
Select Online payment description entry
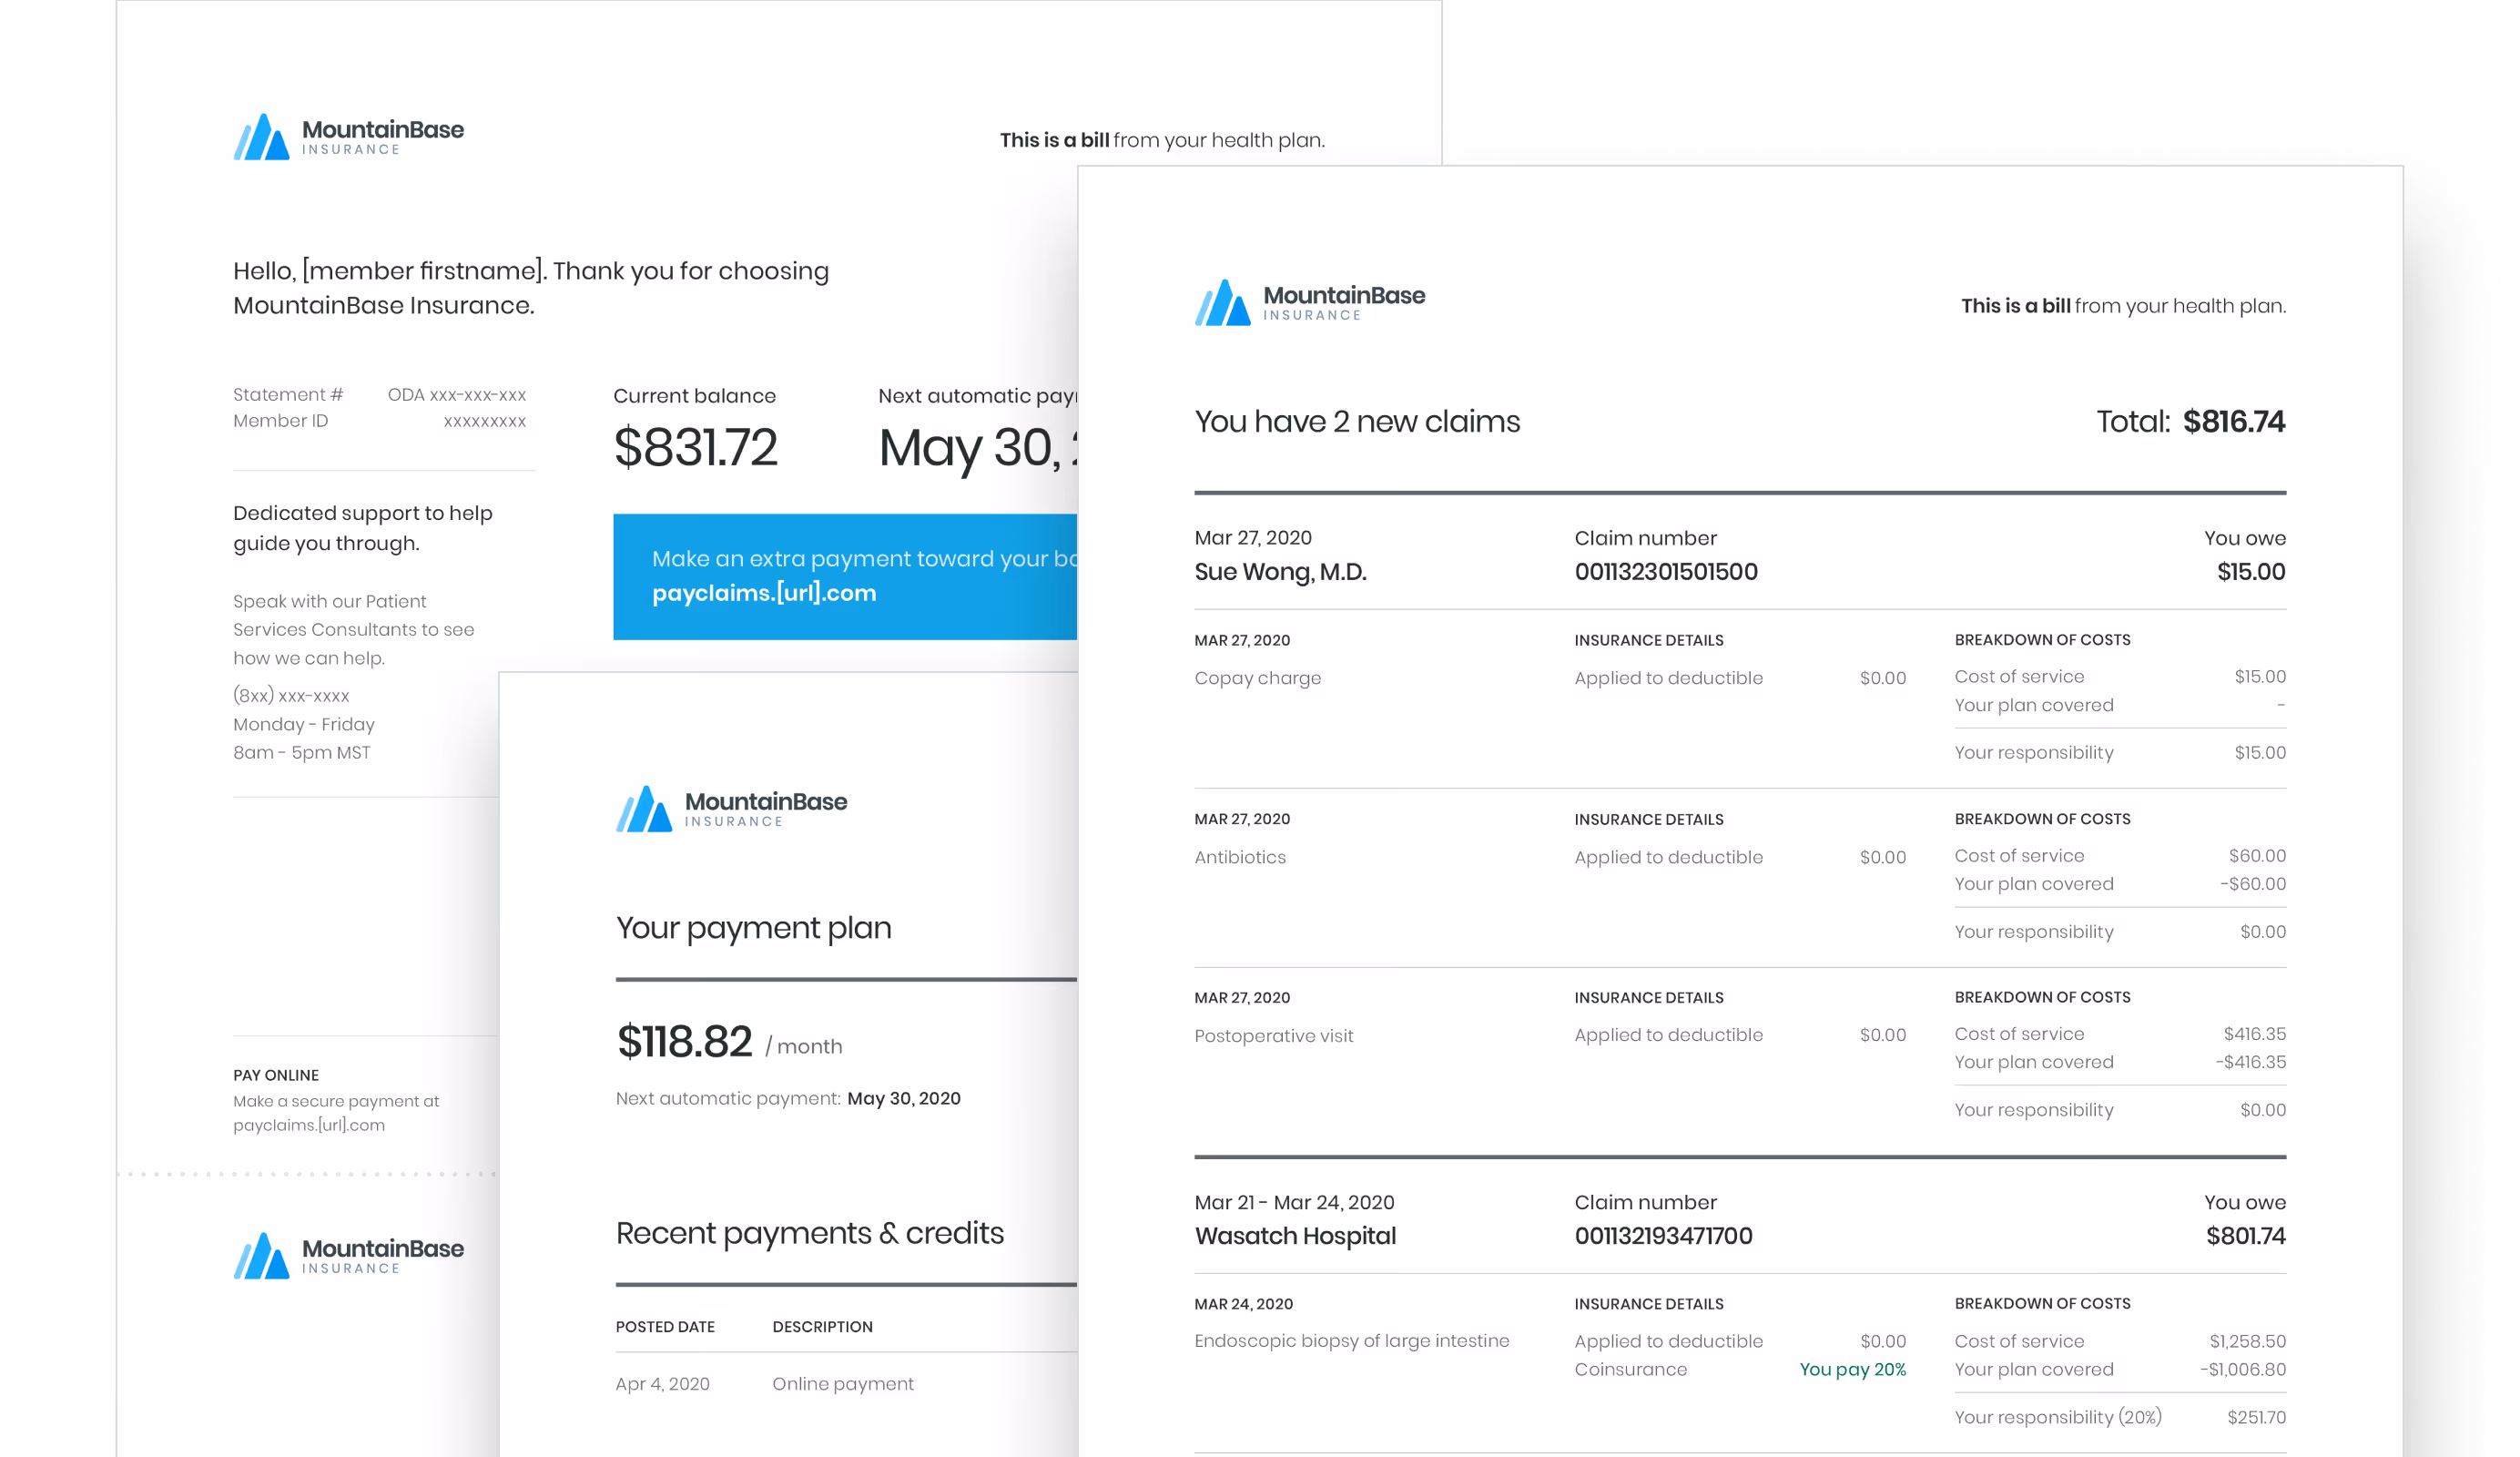[x=842, y=1384]
